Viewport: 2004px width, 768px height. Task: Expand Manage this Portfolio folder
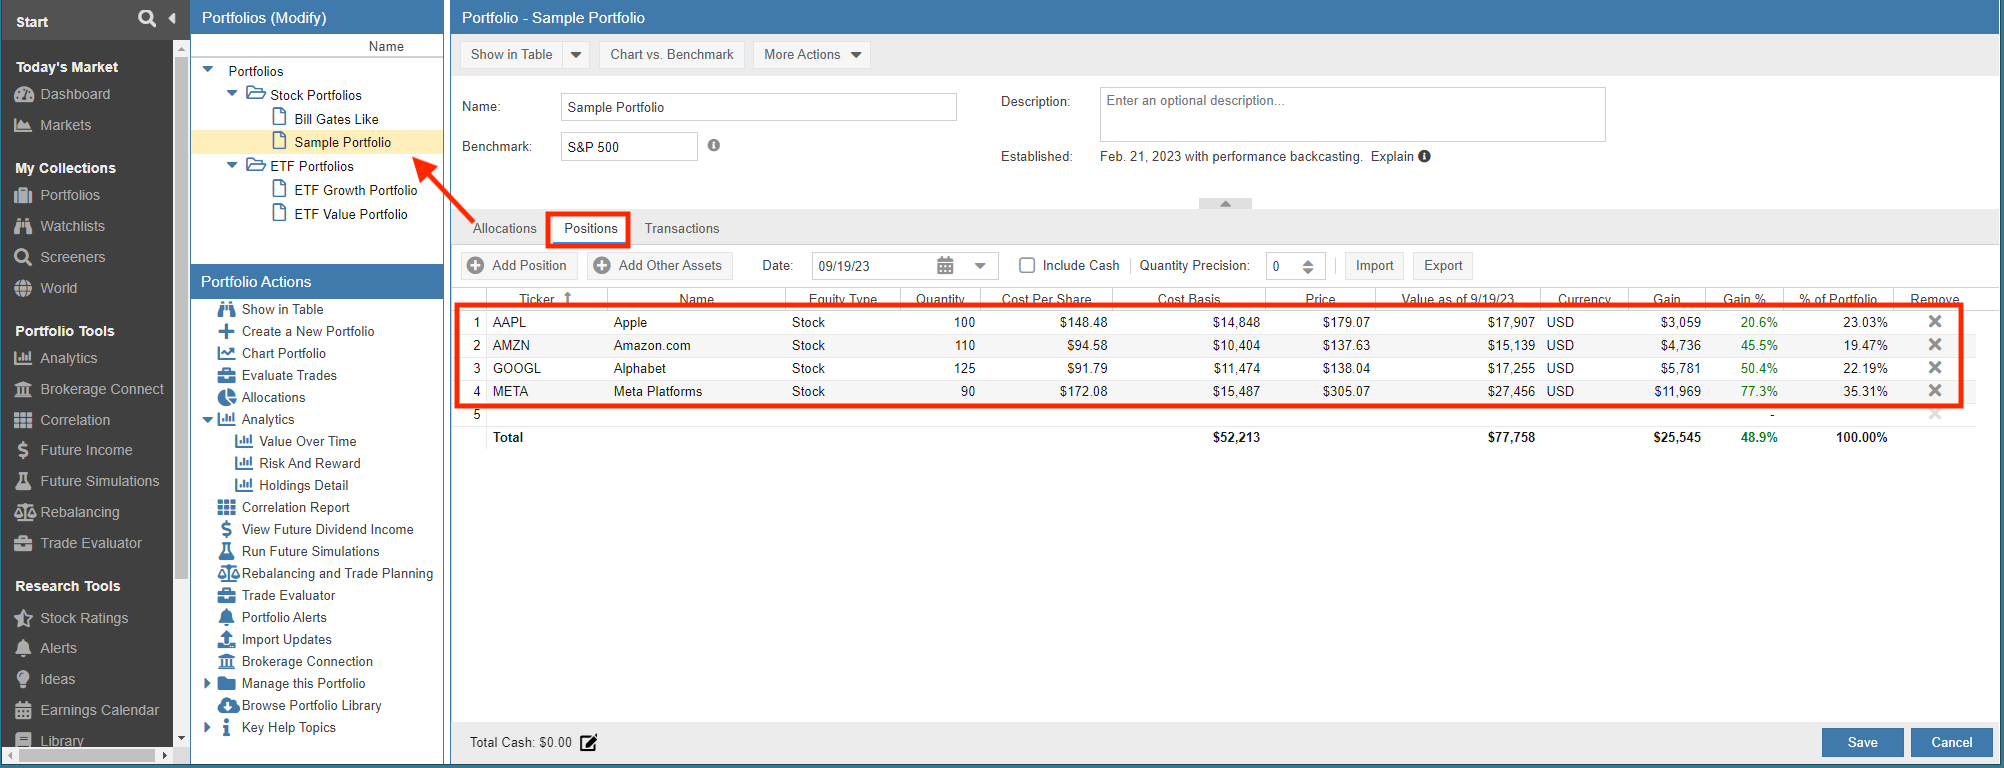208,683
